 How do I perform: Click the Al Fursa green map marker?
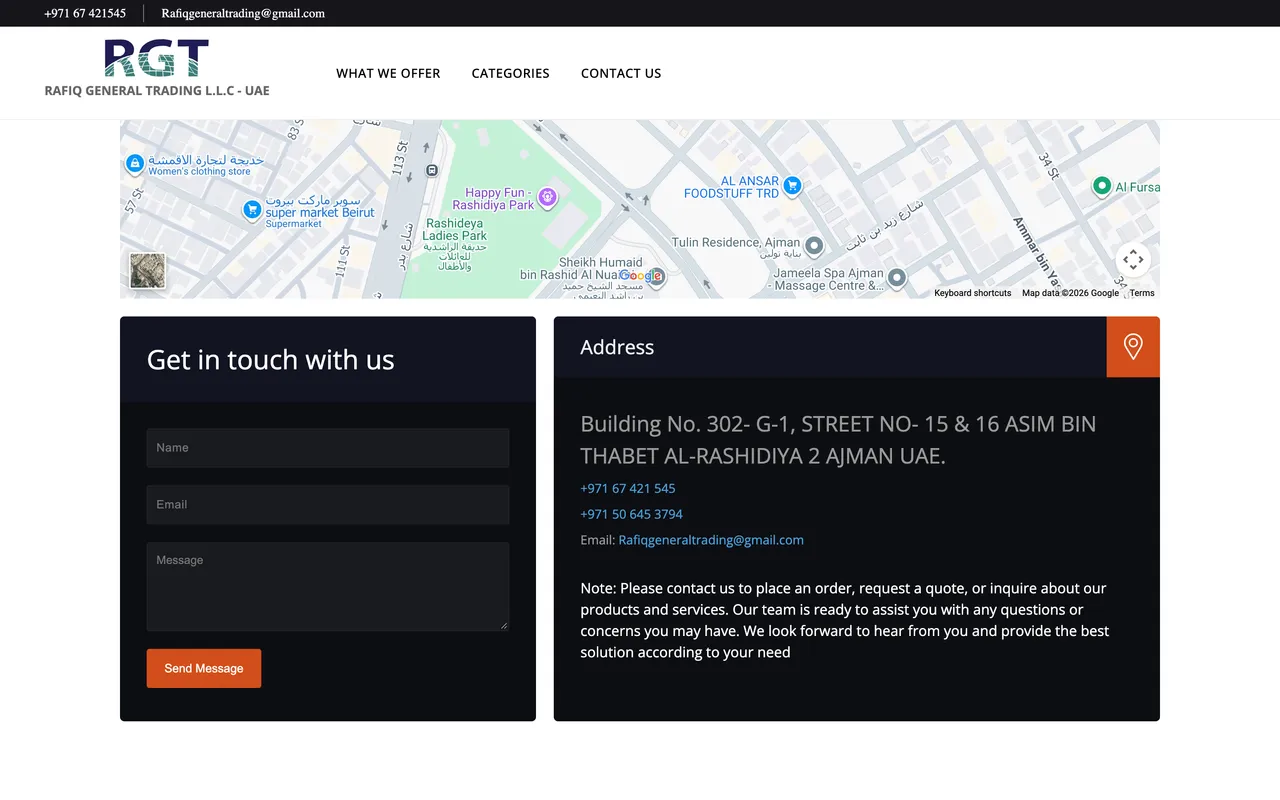coord(1101,185)
